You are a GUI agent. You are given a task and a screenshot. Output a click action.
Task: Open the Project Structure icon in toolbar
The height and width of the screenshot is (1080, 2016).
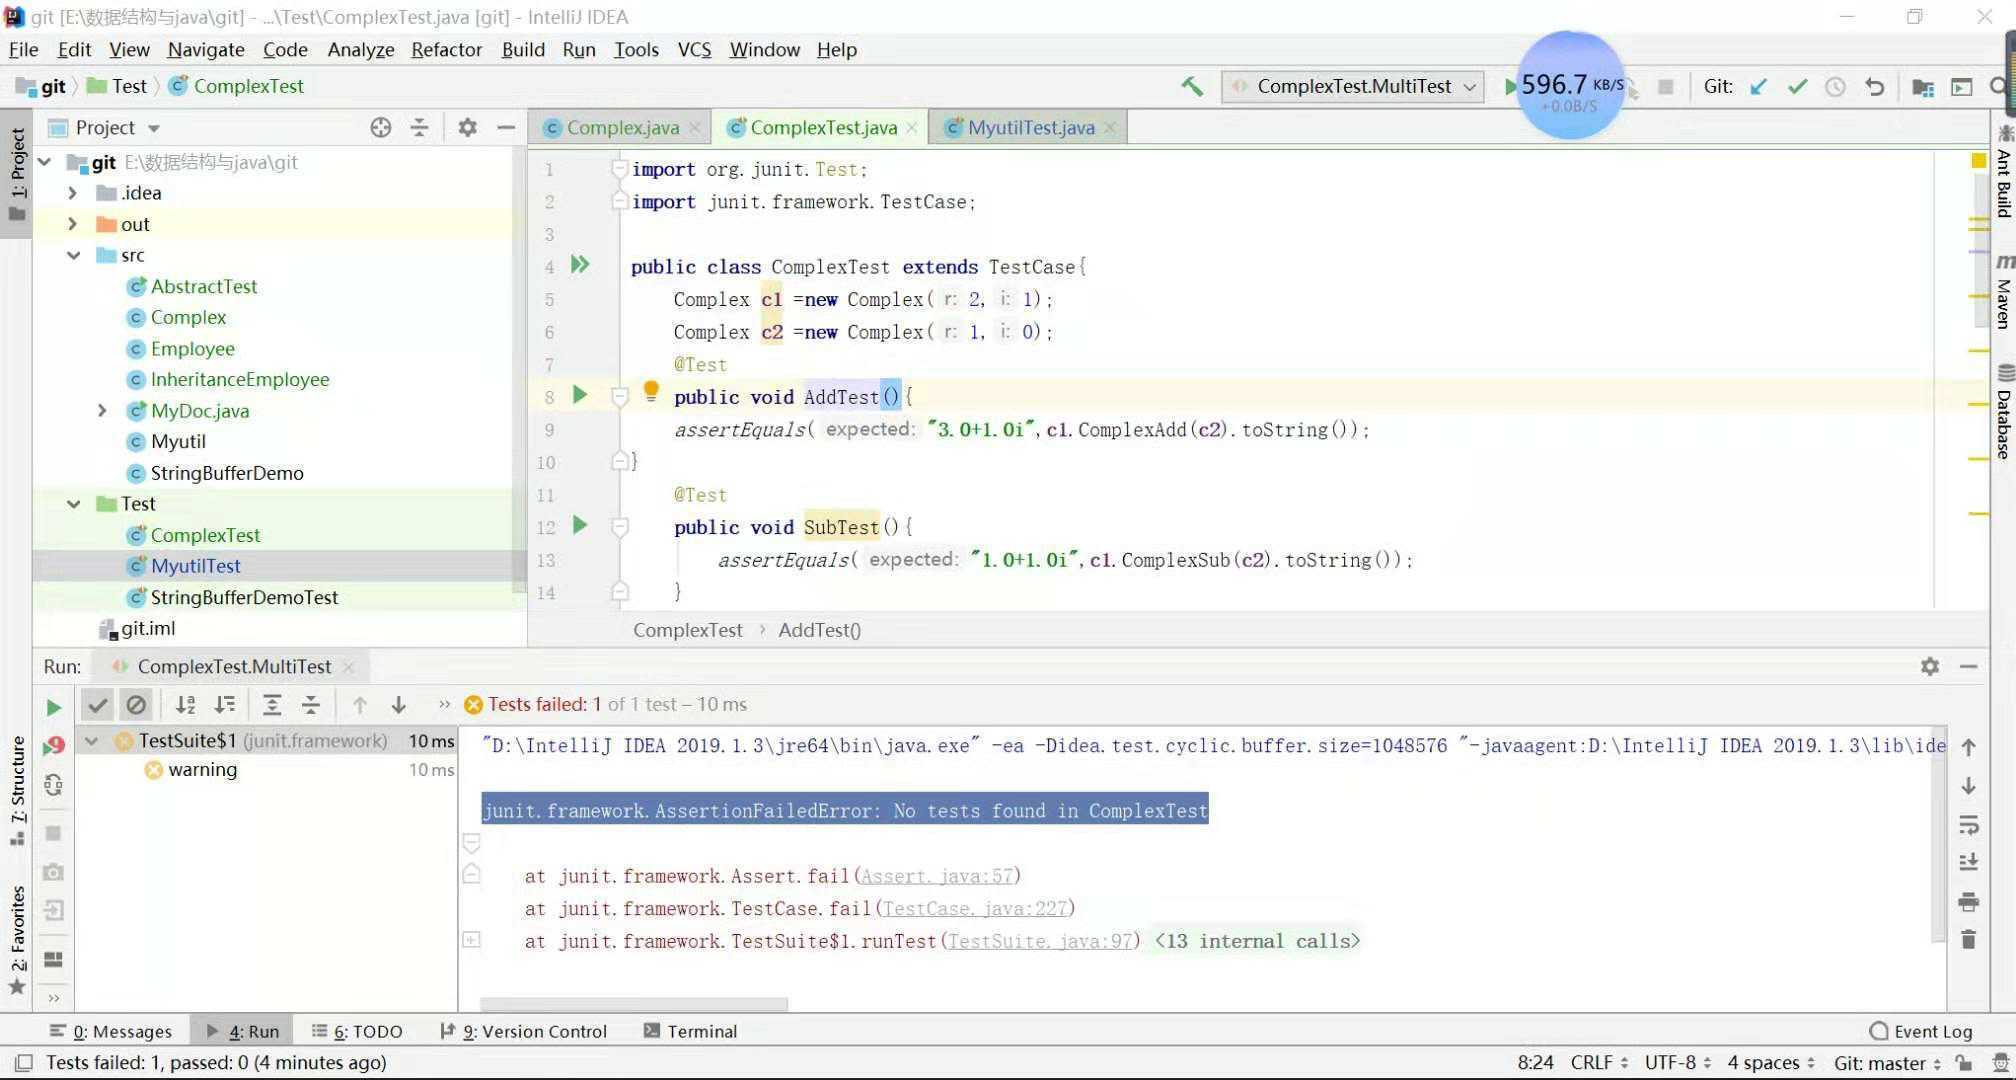(x=1922, y=87)
